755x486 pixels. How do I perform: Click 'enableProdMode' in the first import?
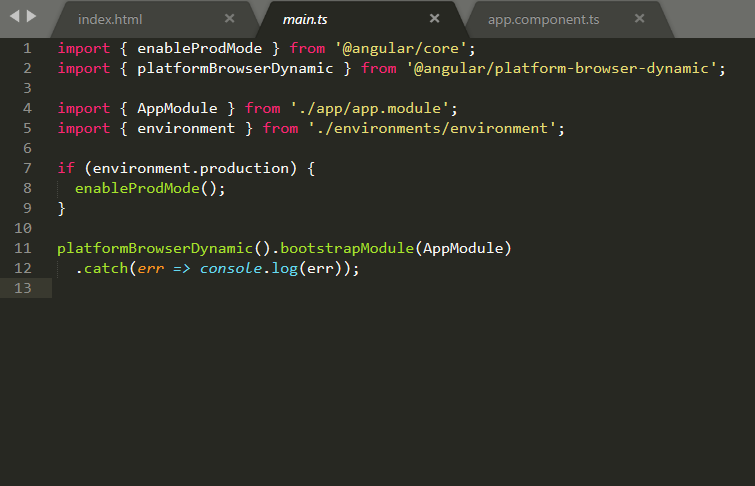point(199,48)
